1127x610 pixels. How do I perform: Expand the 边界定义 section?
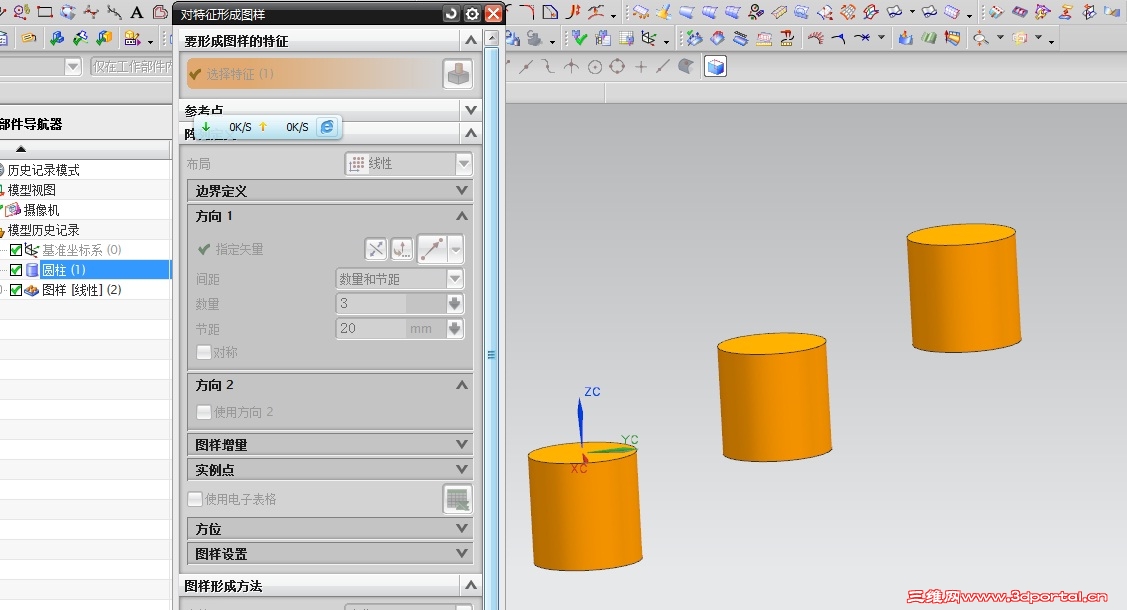click(330, 190)
